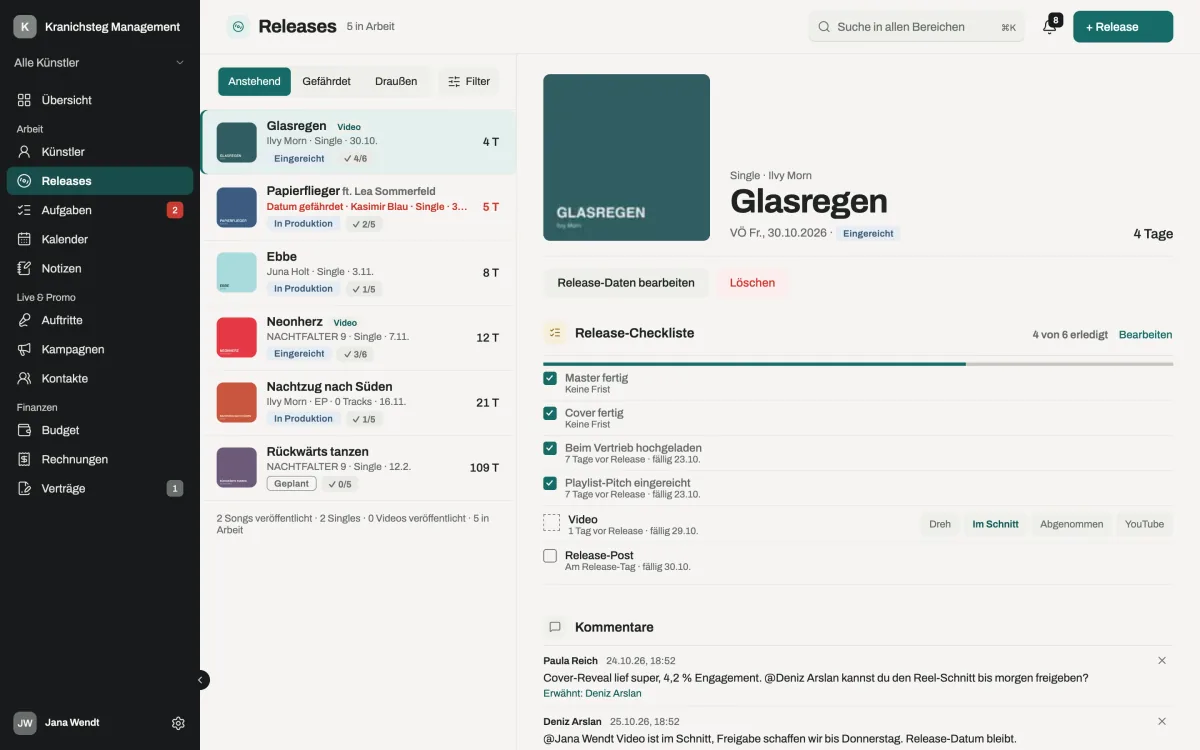The image size is (1200, 750).
Task: Open Jana Wendt user menu
Action: (72, 723)
